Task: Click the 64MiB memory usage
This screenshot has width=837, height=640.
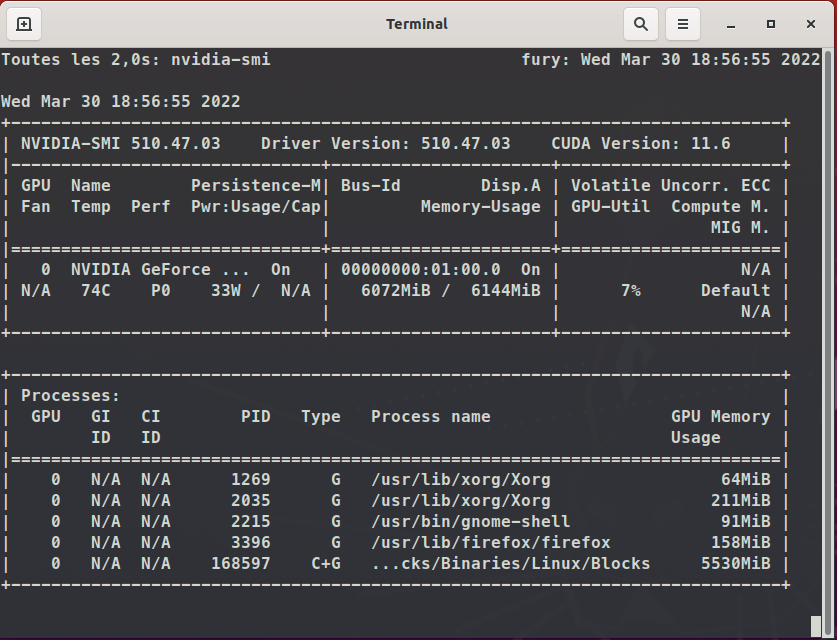Action: click(746, 479)
